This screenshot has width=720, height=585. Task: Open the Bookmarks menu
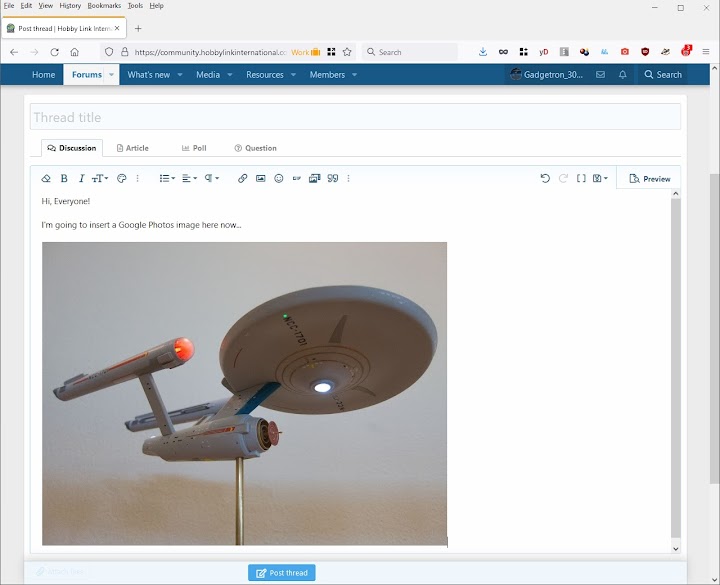tap(104, 6)
